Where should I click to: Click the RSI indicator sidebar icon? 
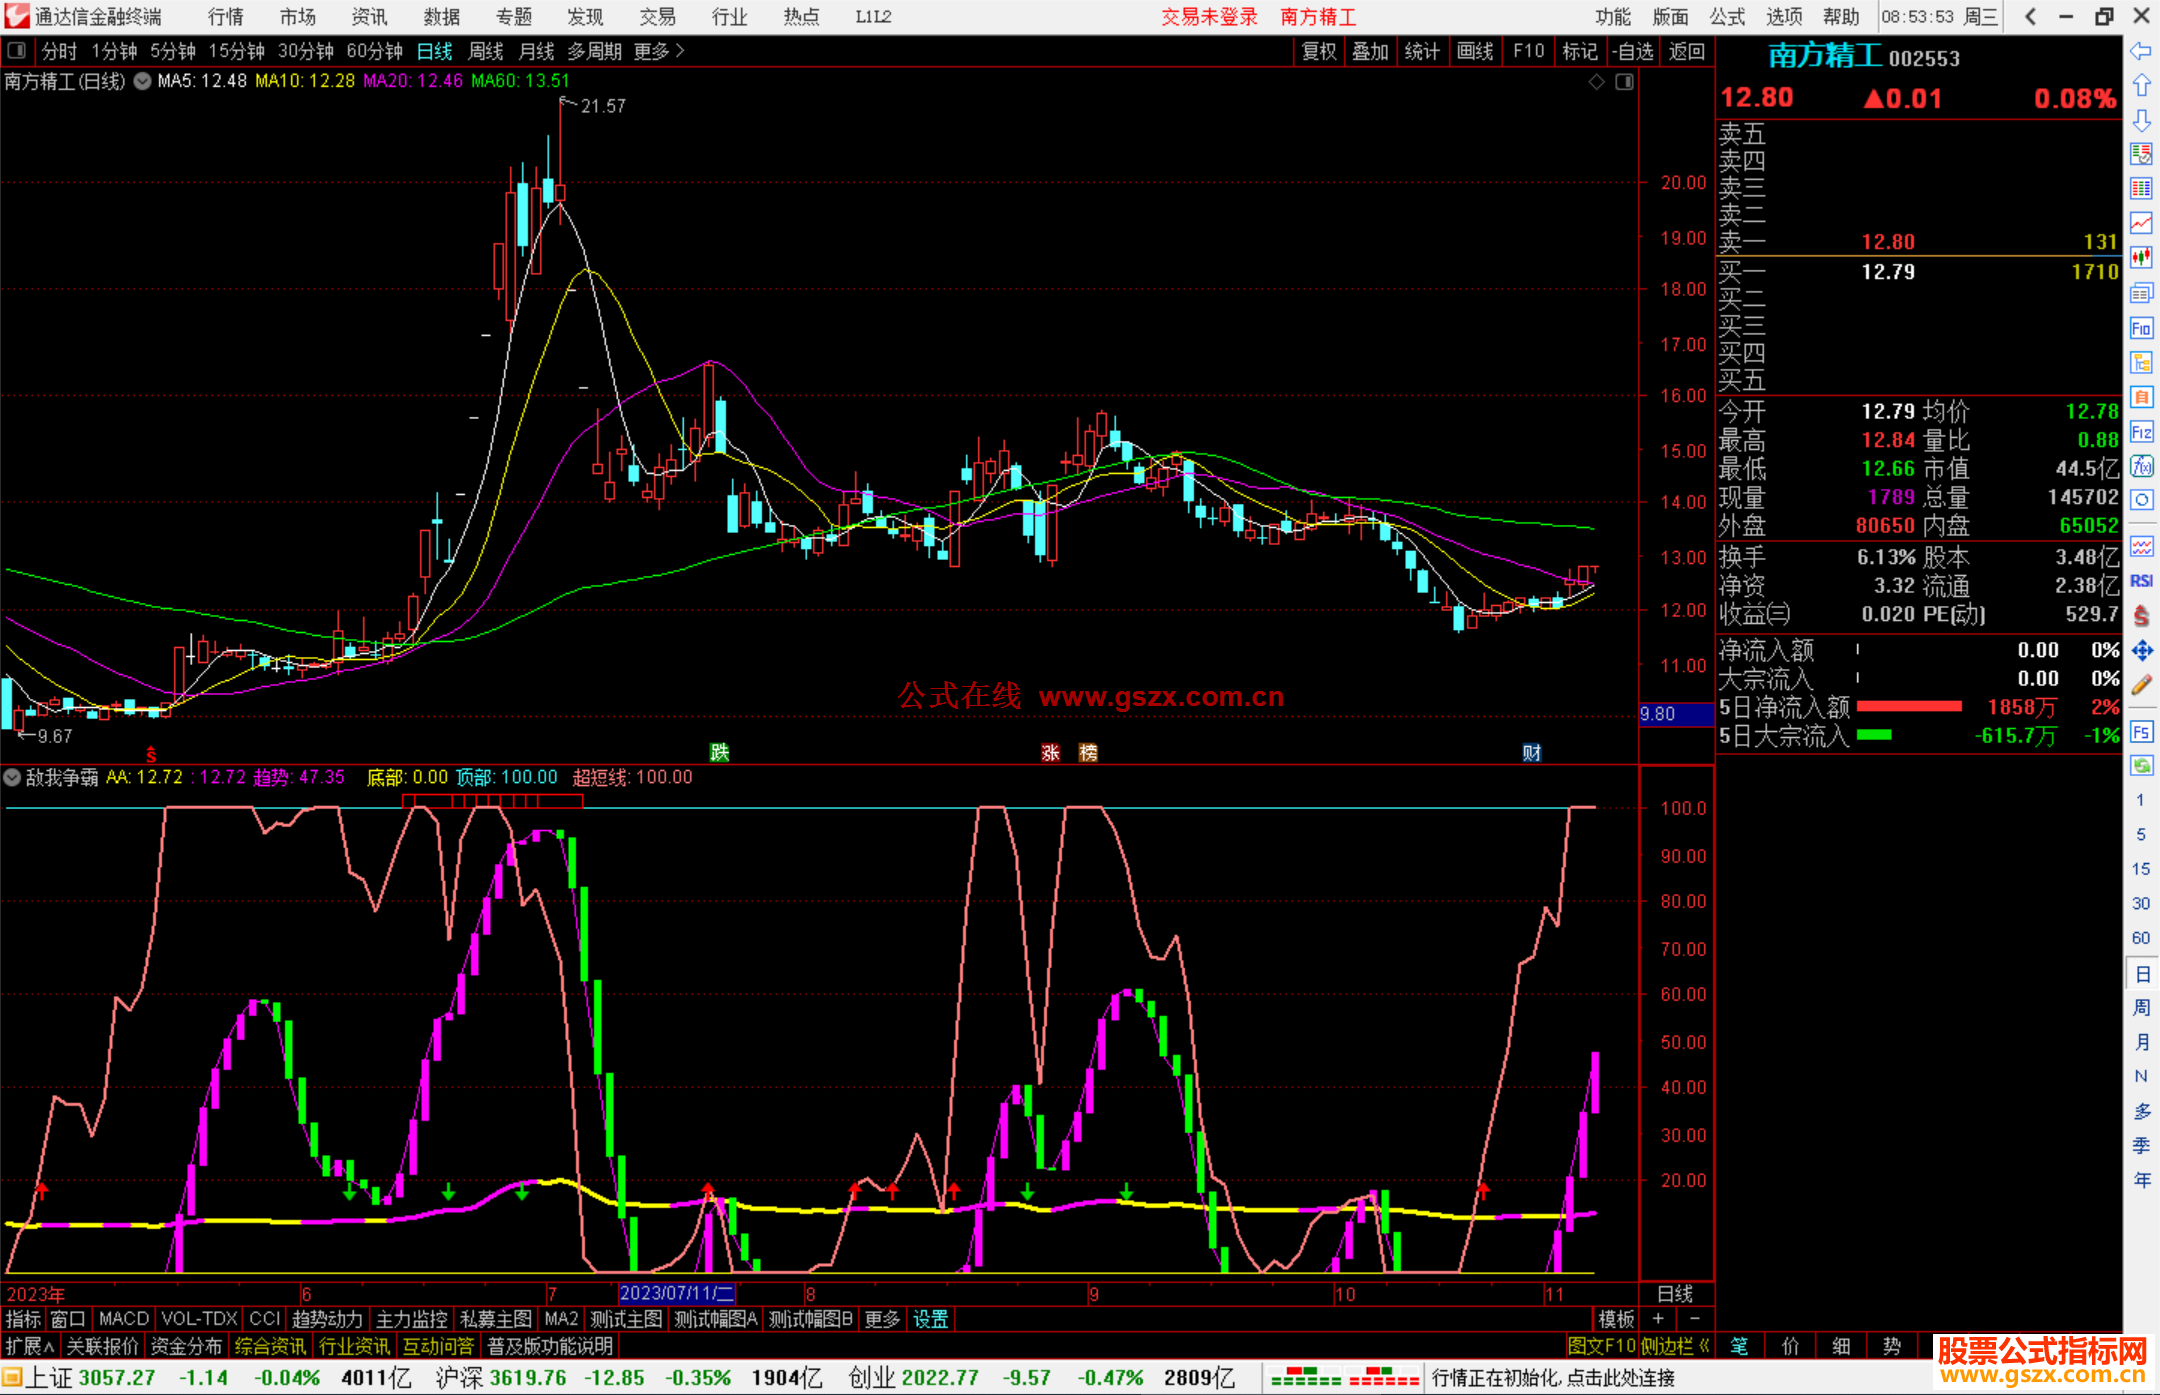2141,581
